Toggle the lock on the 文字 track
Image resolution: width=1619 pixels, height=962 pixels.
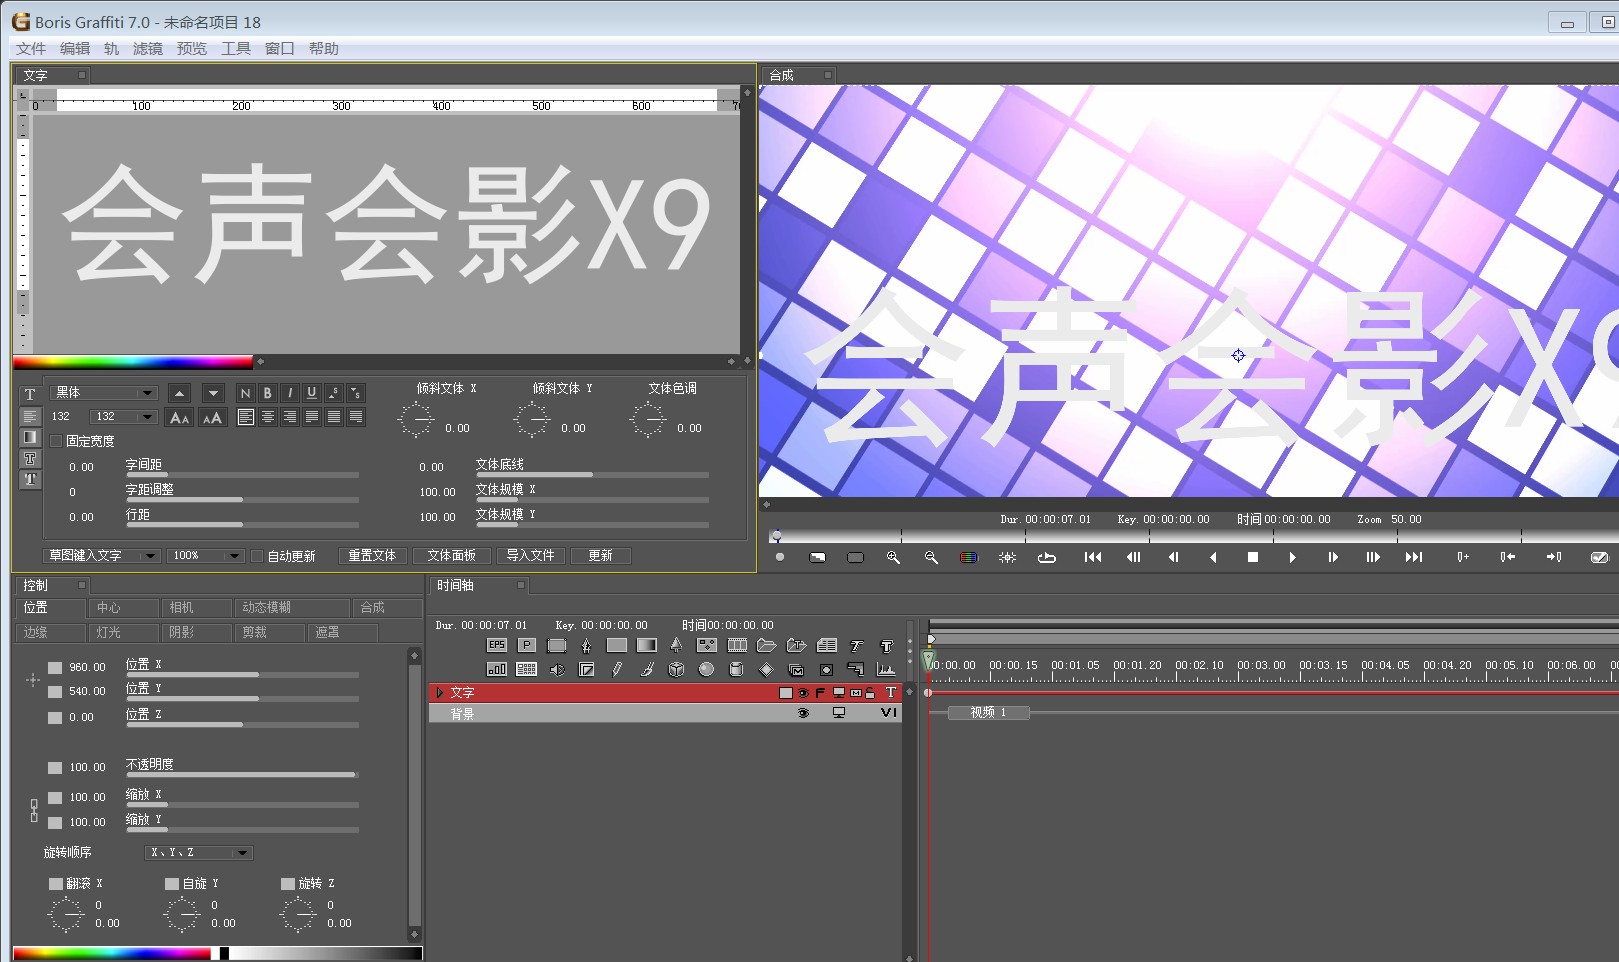[870, 693]
